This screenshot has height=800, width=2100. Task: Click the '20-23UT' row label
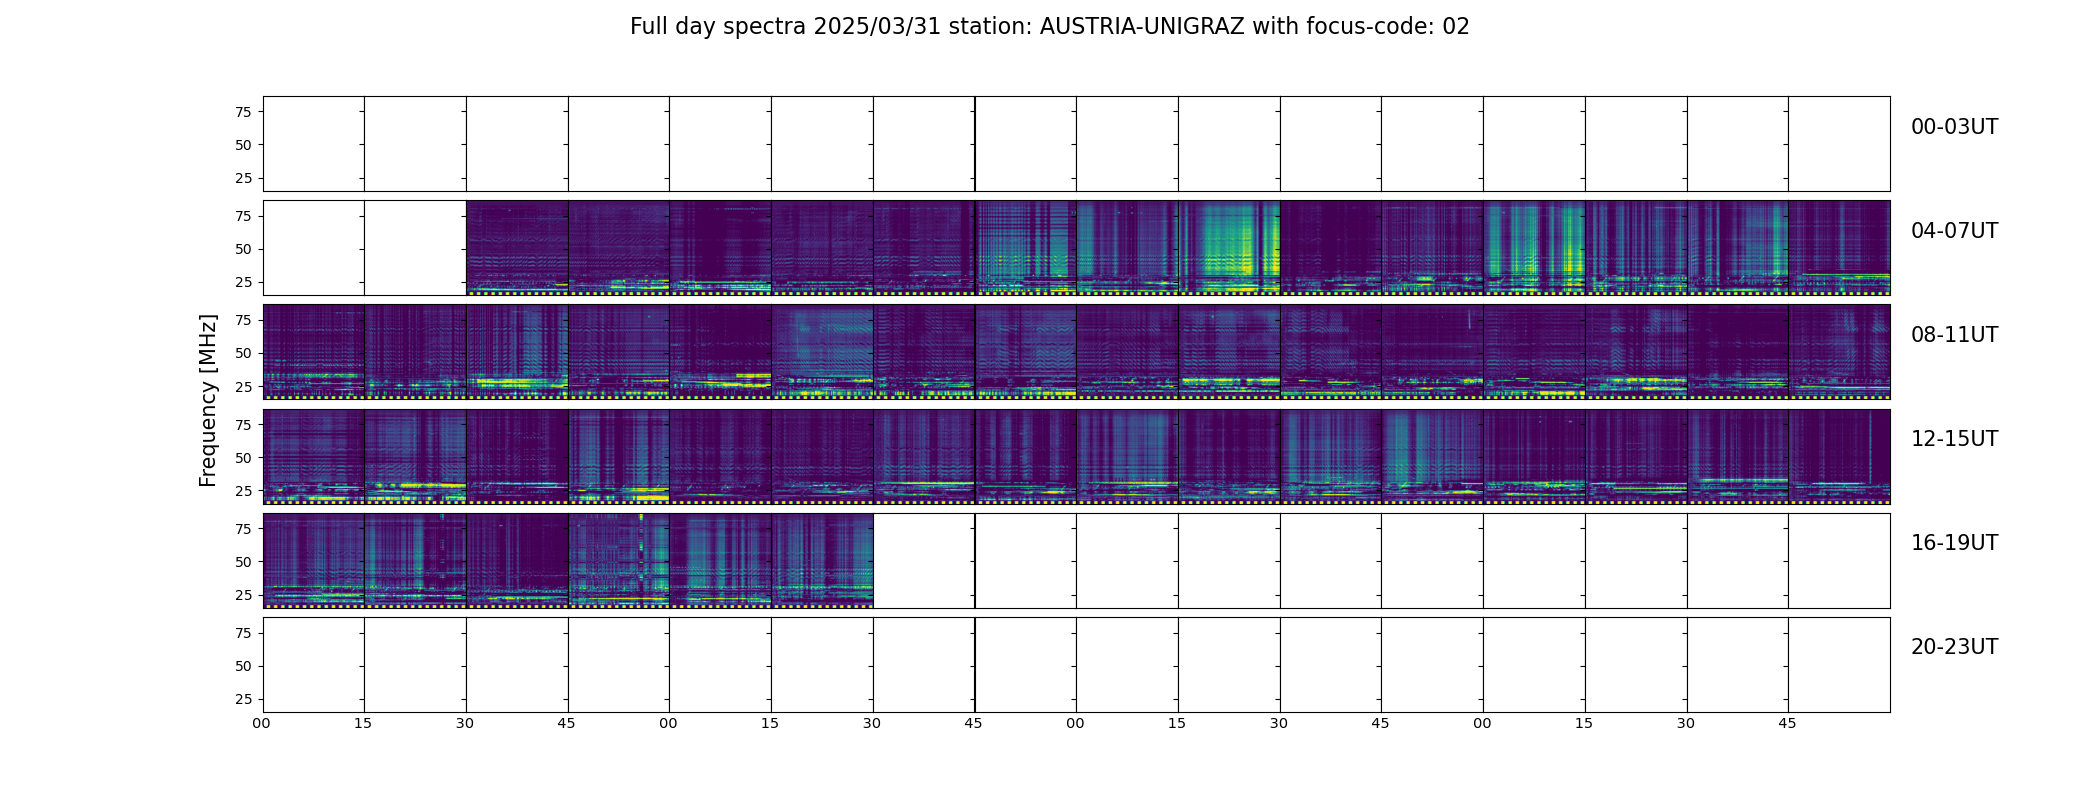[x=1954, y=647]
